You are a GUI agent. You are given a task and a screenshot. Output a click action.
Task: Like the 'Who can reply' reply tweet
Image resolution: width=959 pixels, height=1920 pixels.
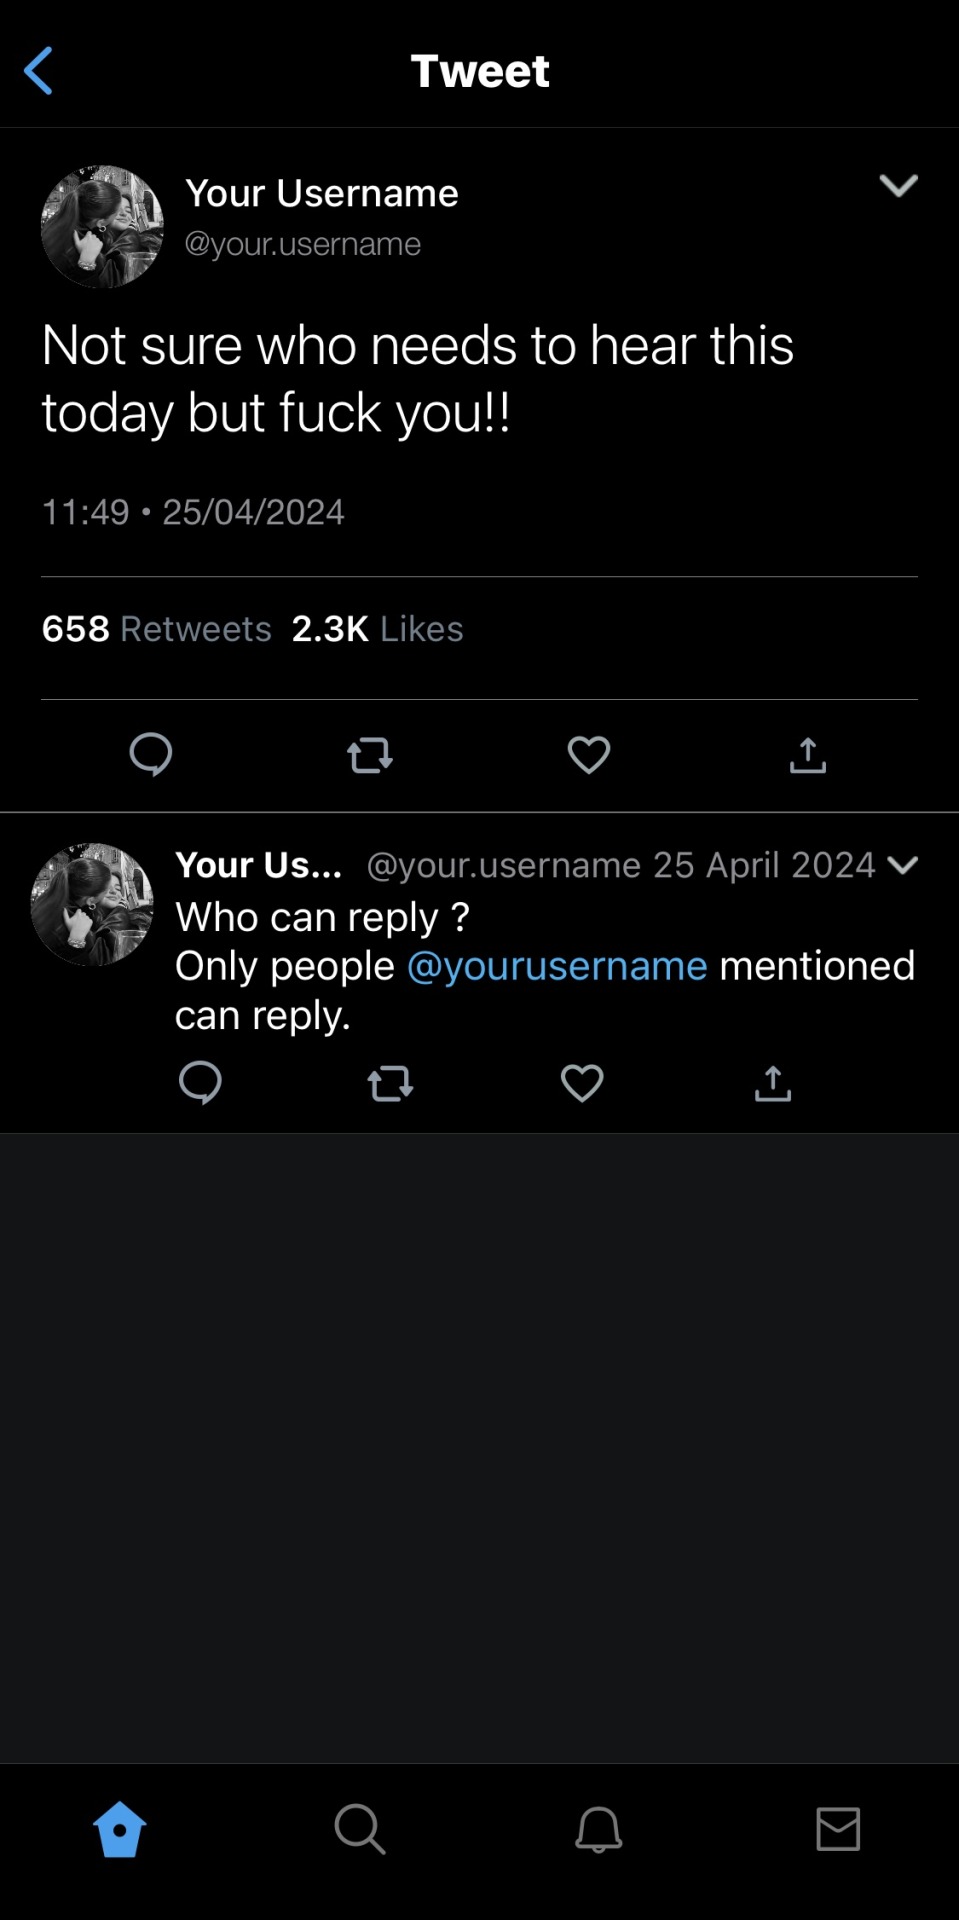pos(582,1083)
